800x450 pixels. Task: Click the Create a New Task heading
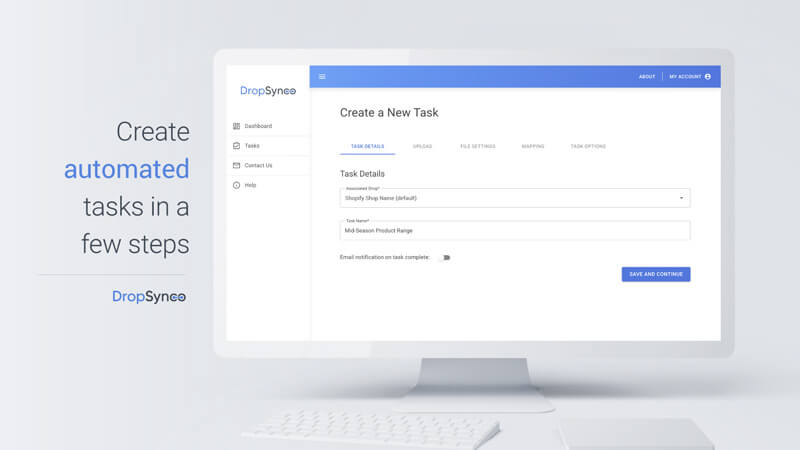pos(389,113)
